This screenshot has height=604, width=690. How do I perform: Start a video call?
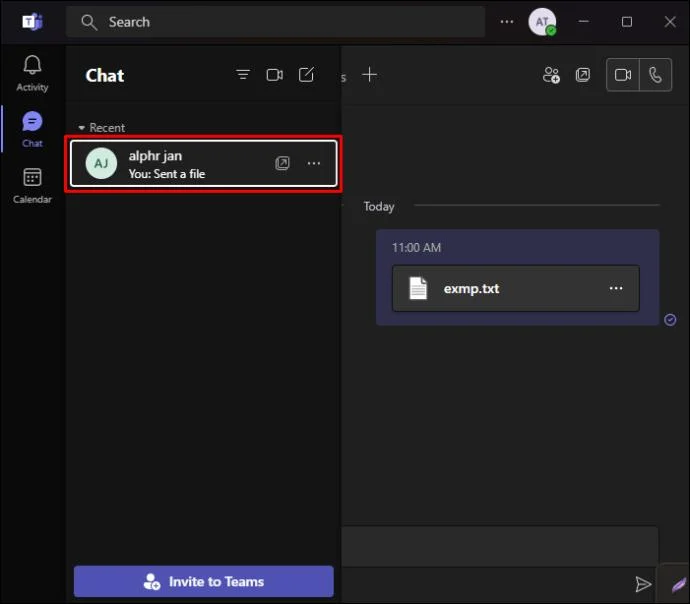(623, 75)
